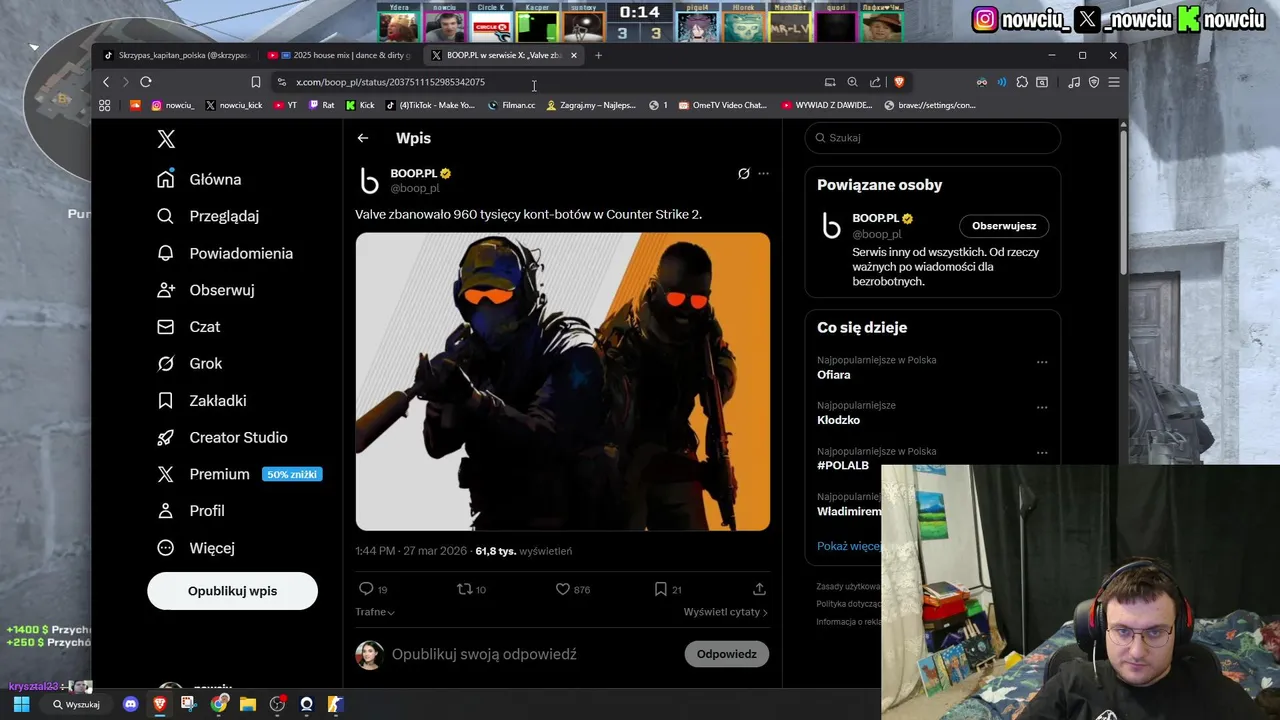This screenshot has height=720, width=1280.
Task: Open Creator Studio
Action: (x=222, y=437)
